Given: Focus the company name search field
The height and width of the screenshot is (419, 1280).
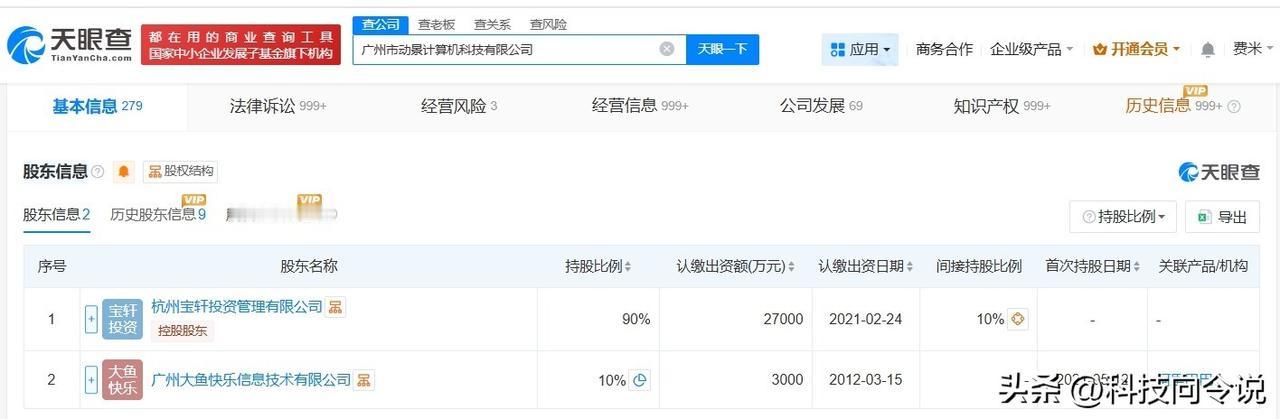Looking at the screenshot, I should click(x=519, y=49).
